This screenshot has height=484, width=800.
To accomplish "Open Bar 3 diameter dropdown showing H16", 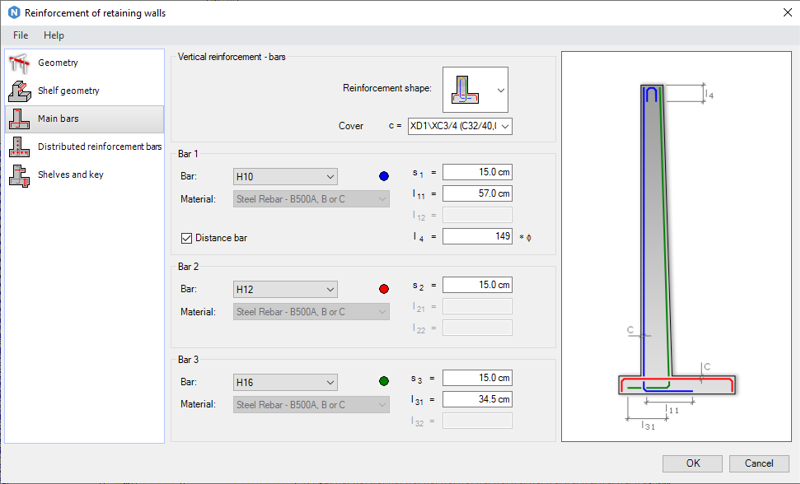I will (285, 382).
